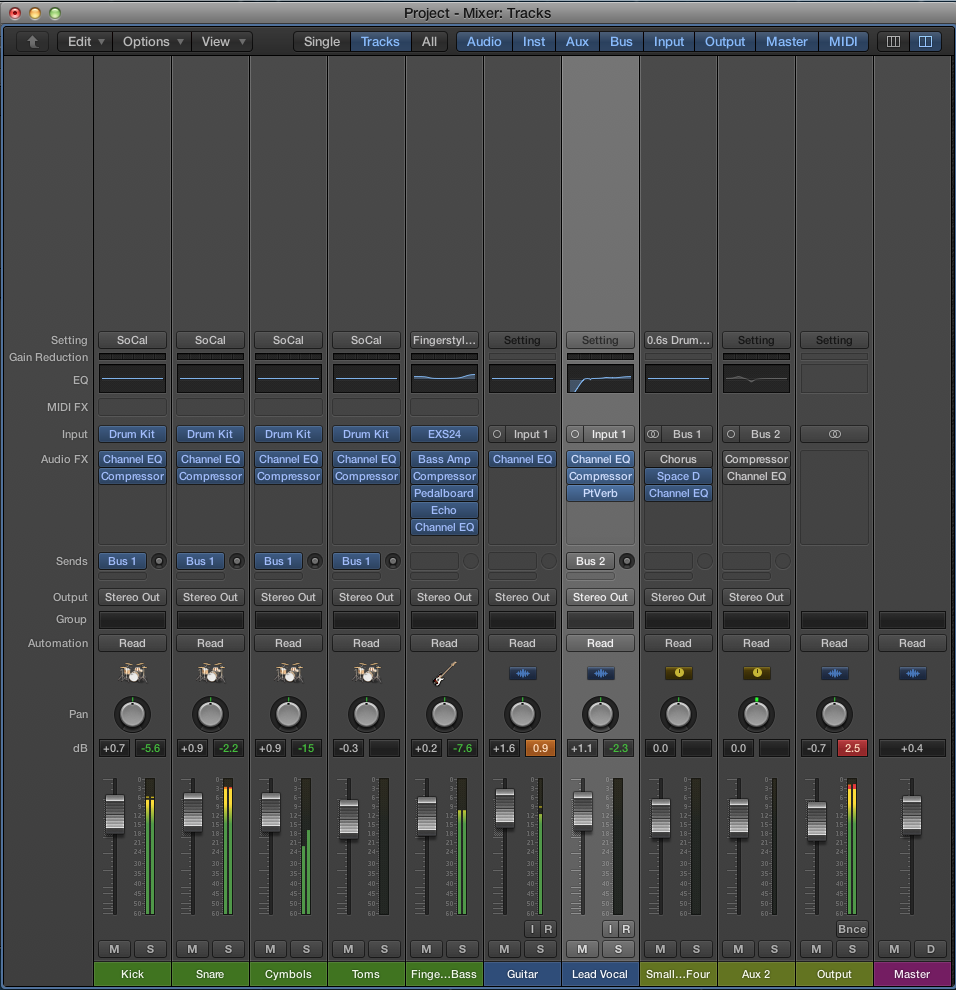Click the Guitar track waveform icon
Viewport: 956px width, 990px height.
[522, 673]
